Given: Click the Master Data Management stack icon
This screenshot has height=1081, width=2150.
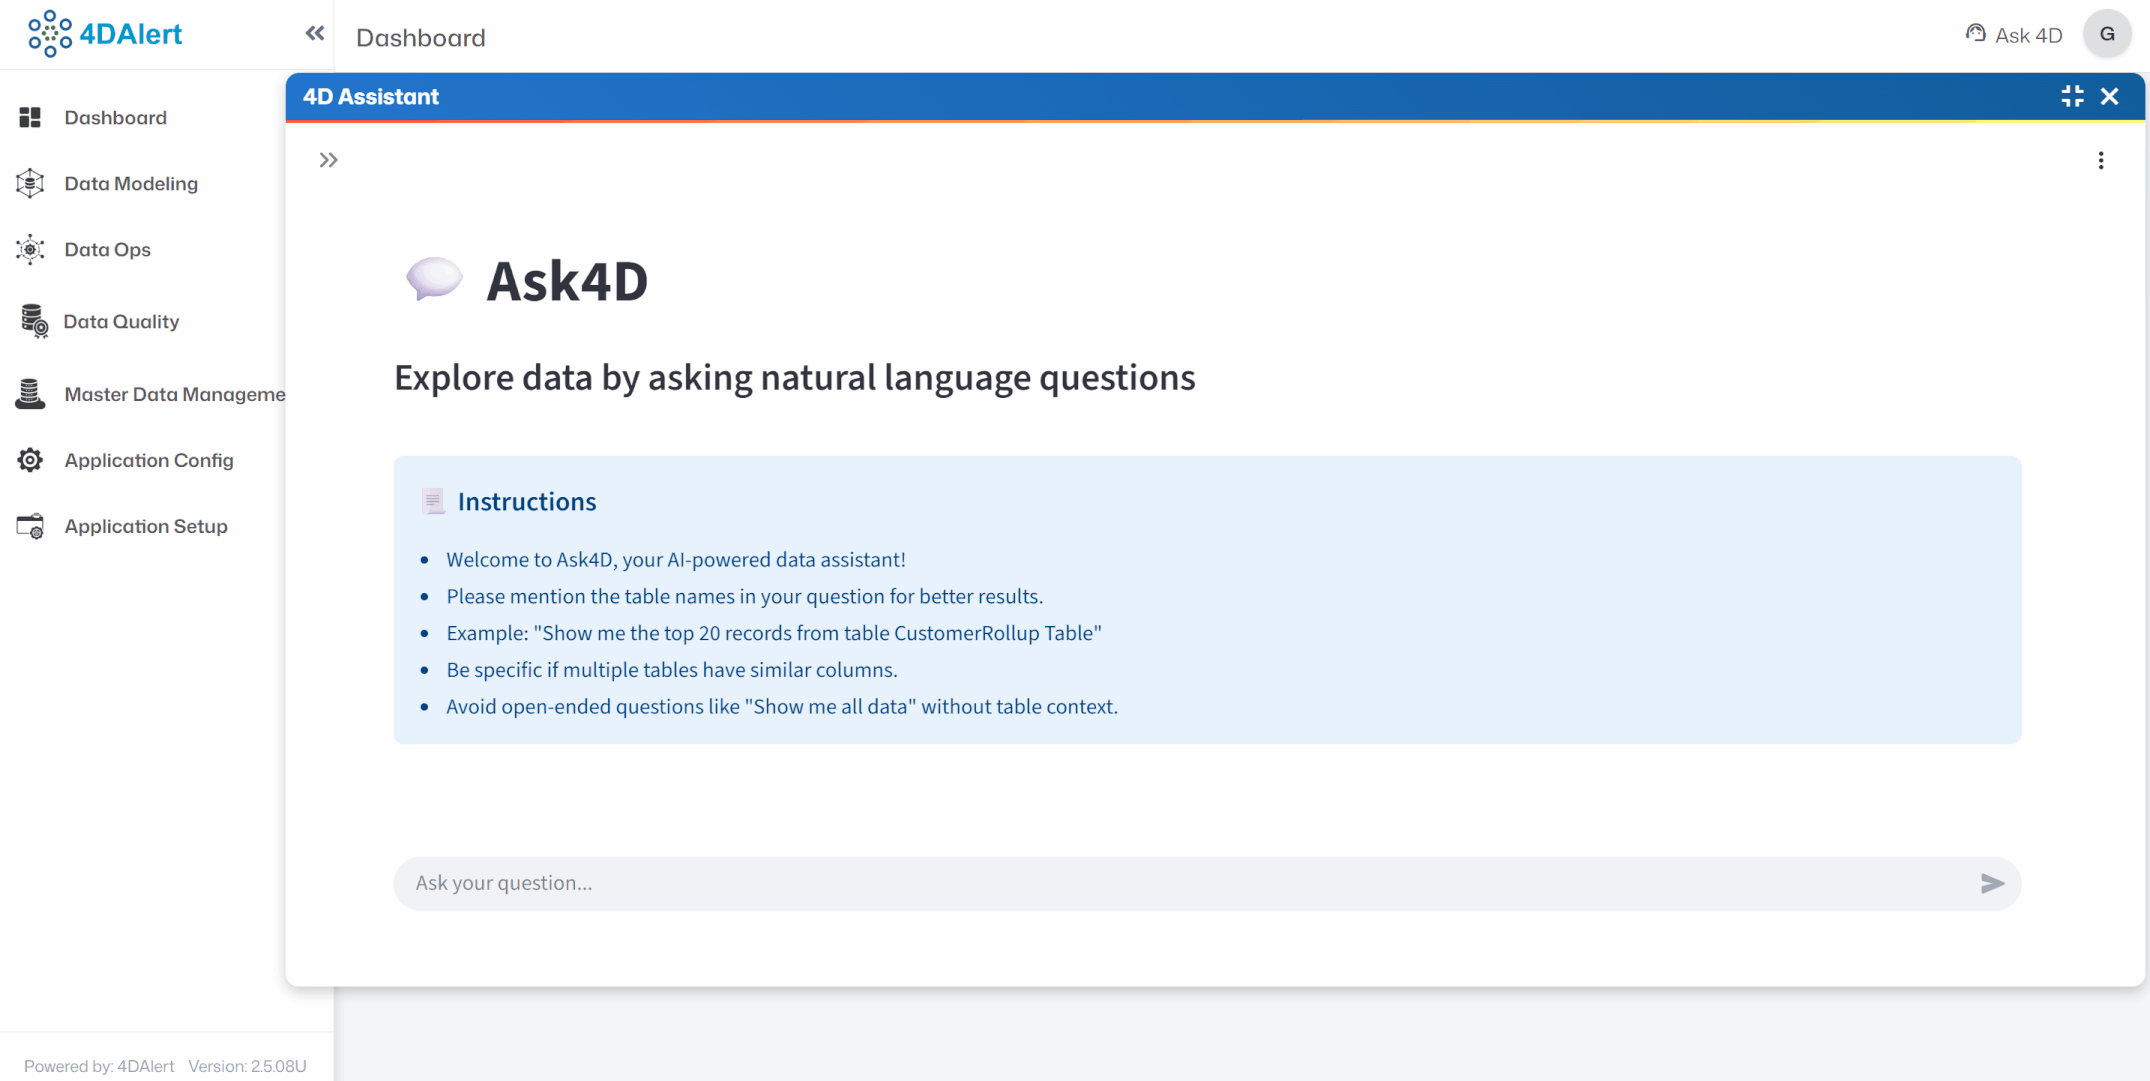Looking at the screenshot, I should pyautogui.click(x=30, y=395).
